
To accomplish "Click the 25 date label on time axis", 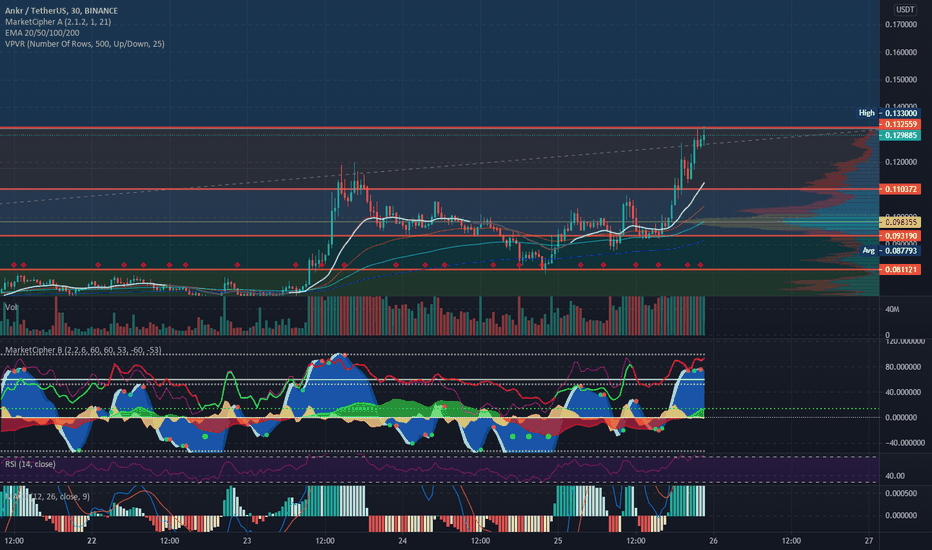I will click(558, 541).
